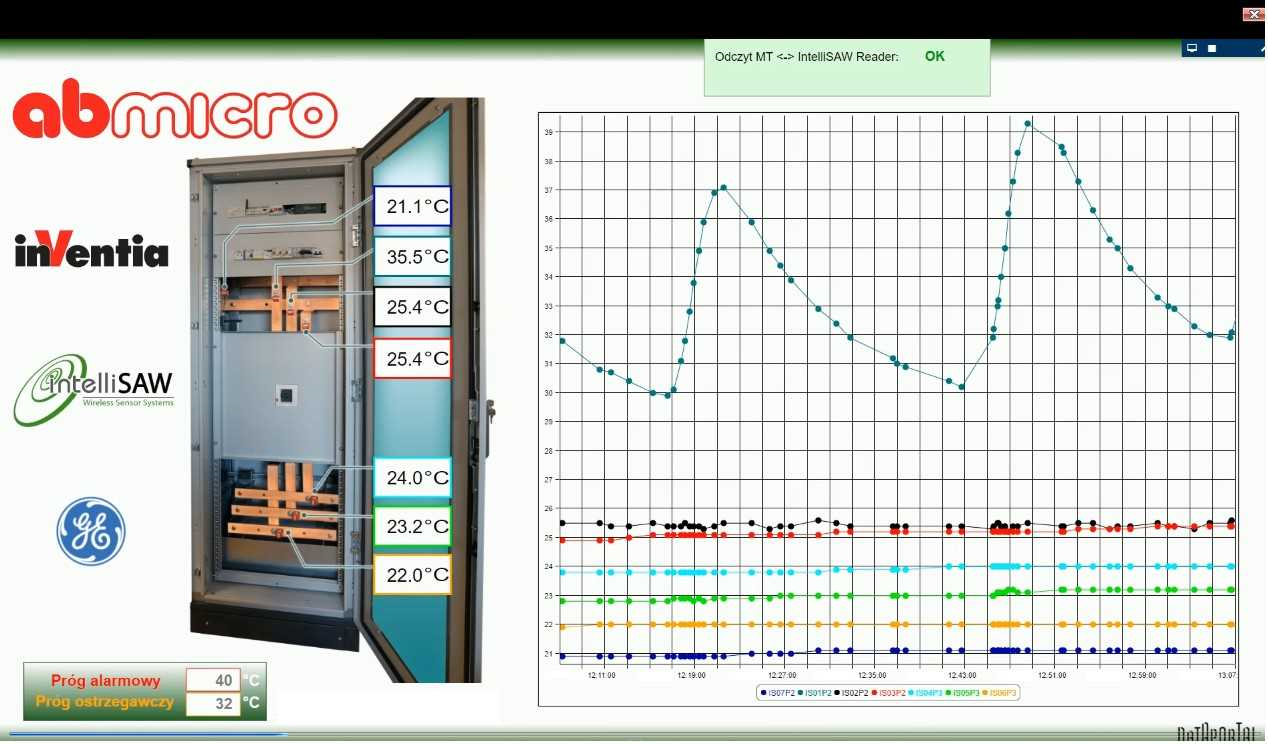
Task: Click the 'Odczyt MT <-> IntelliSAW Reader:' label
Action: coord(807,57)
